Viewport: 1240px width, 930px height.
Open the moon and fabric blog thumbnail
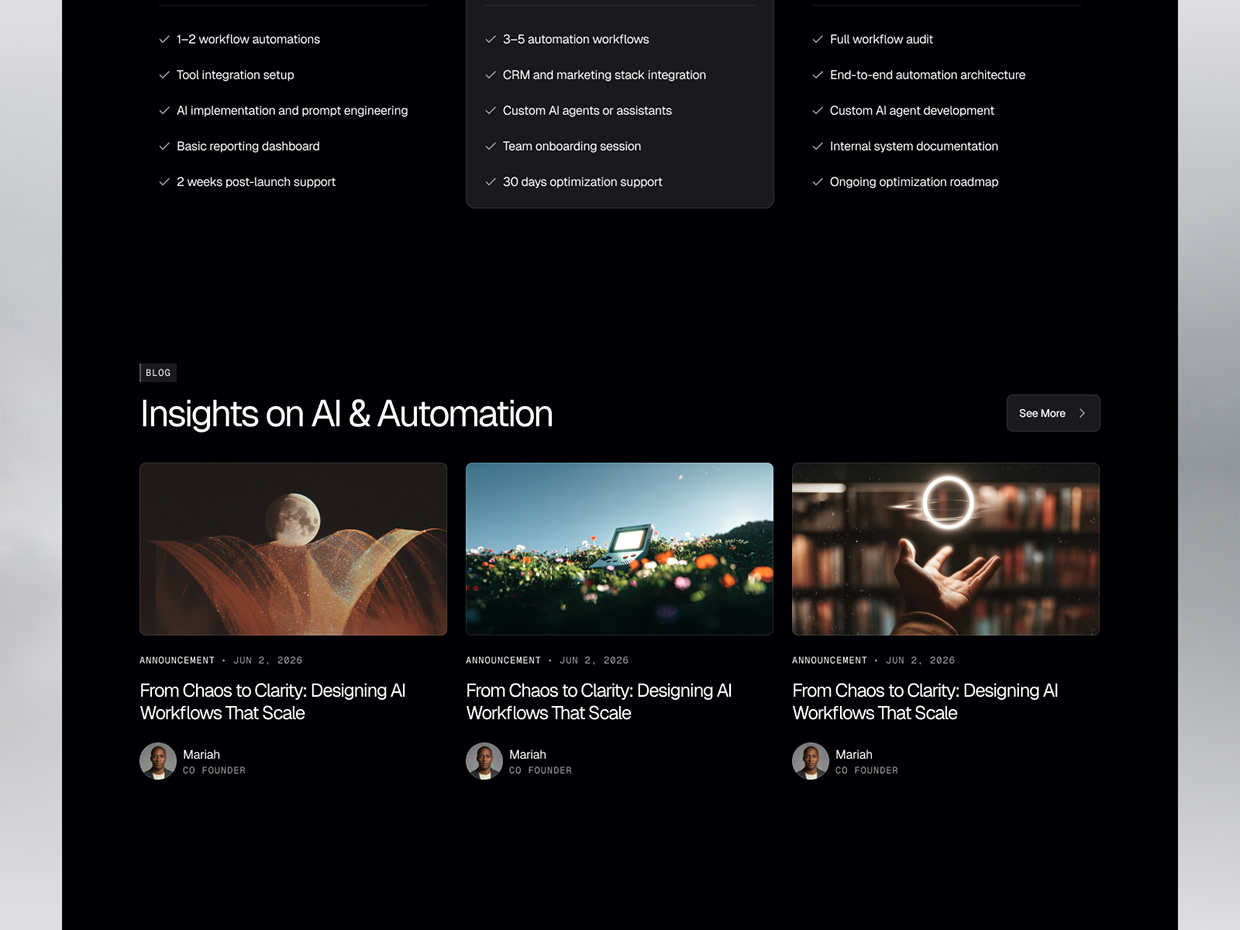[x=293, y=549]
